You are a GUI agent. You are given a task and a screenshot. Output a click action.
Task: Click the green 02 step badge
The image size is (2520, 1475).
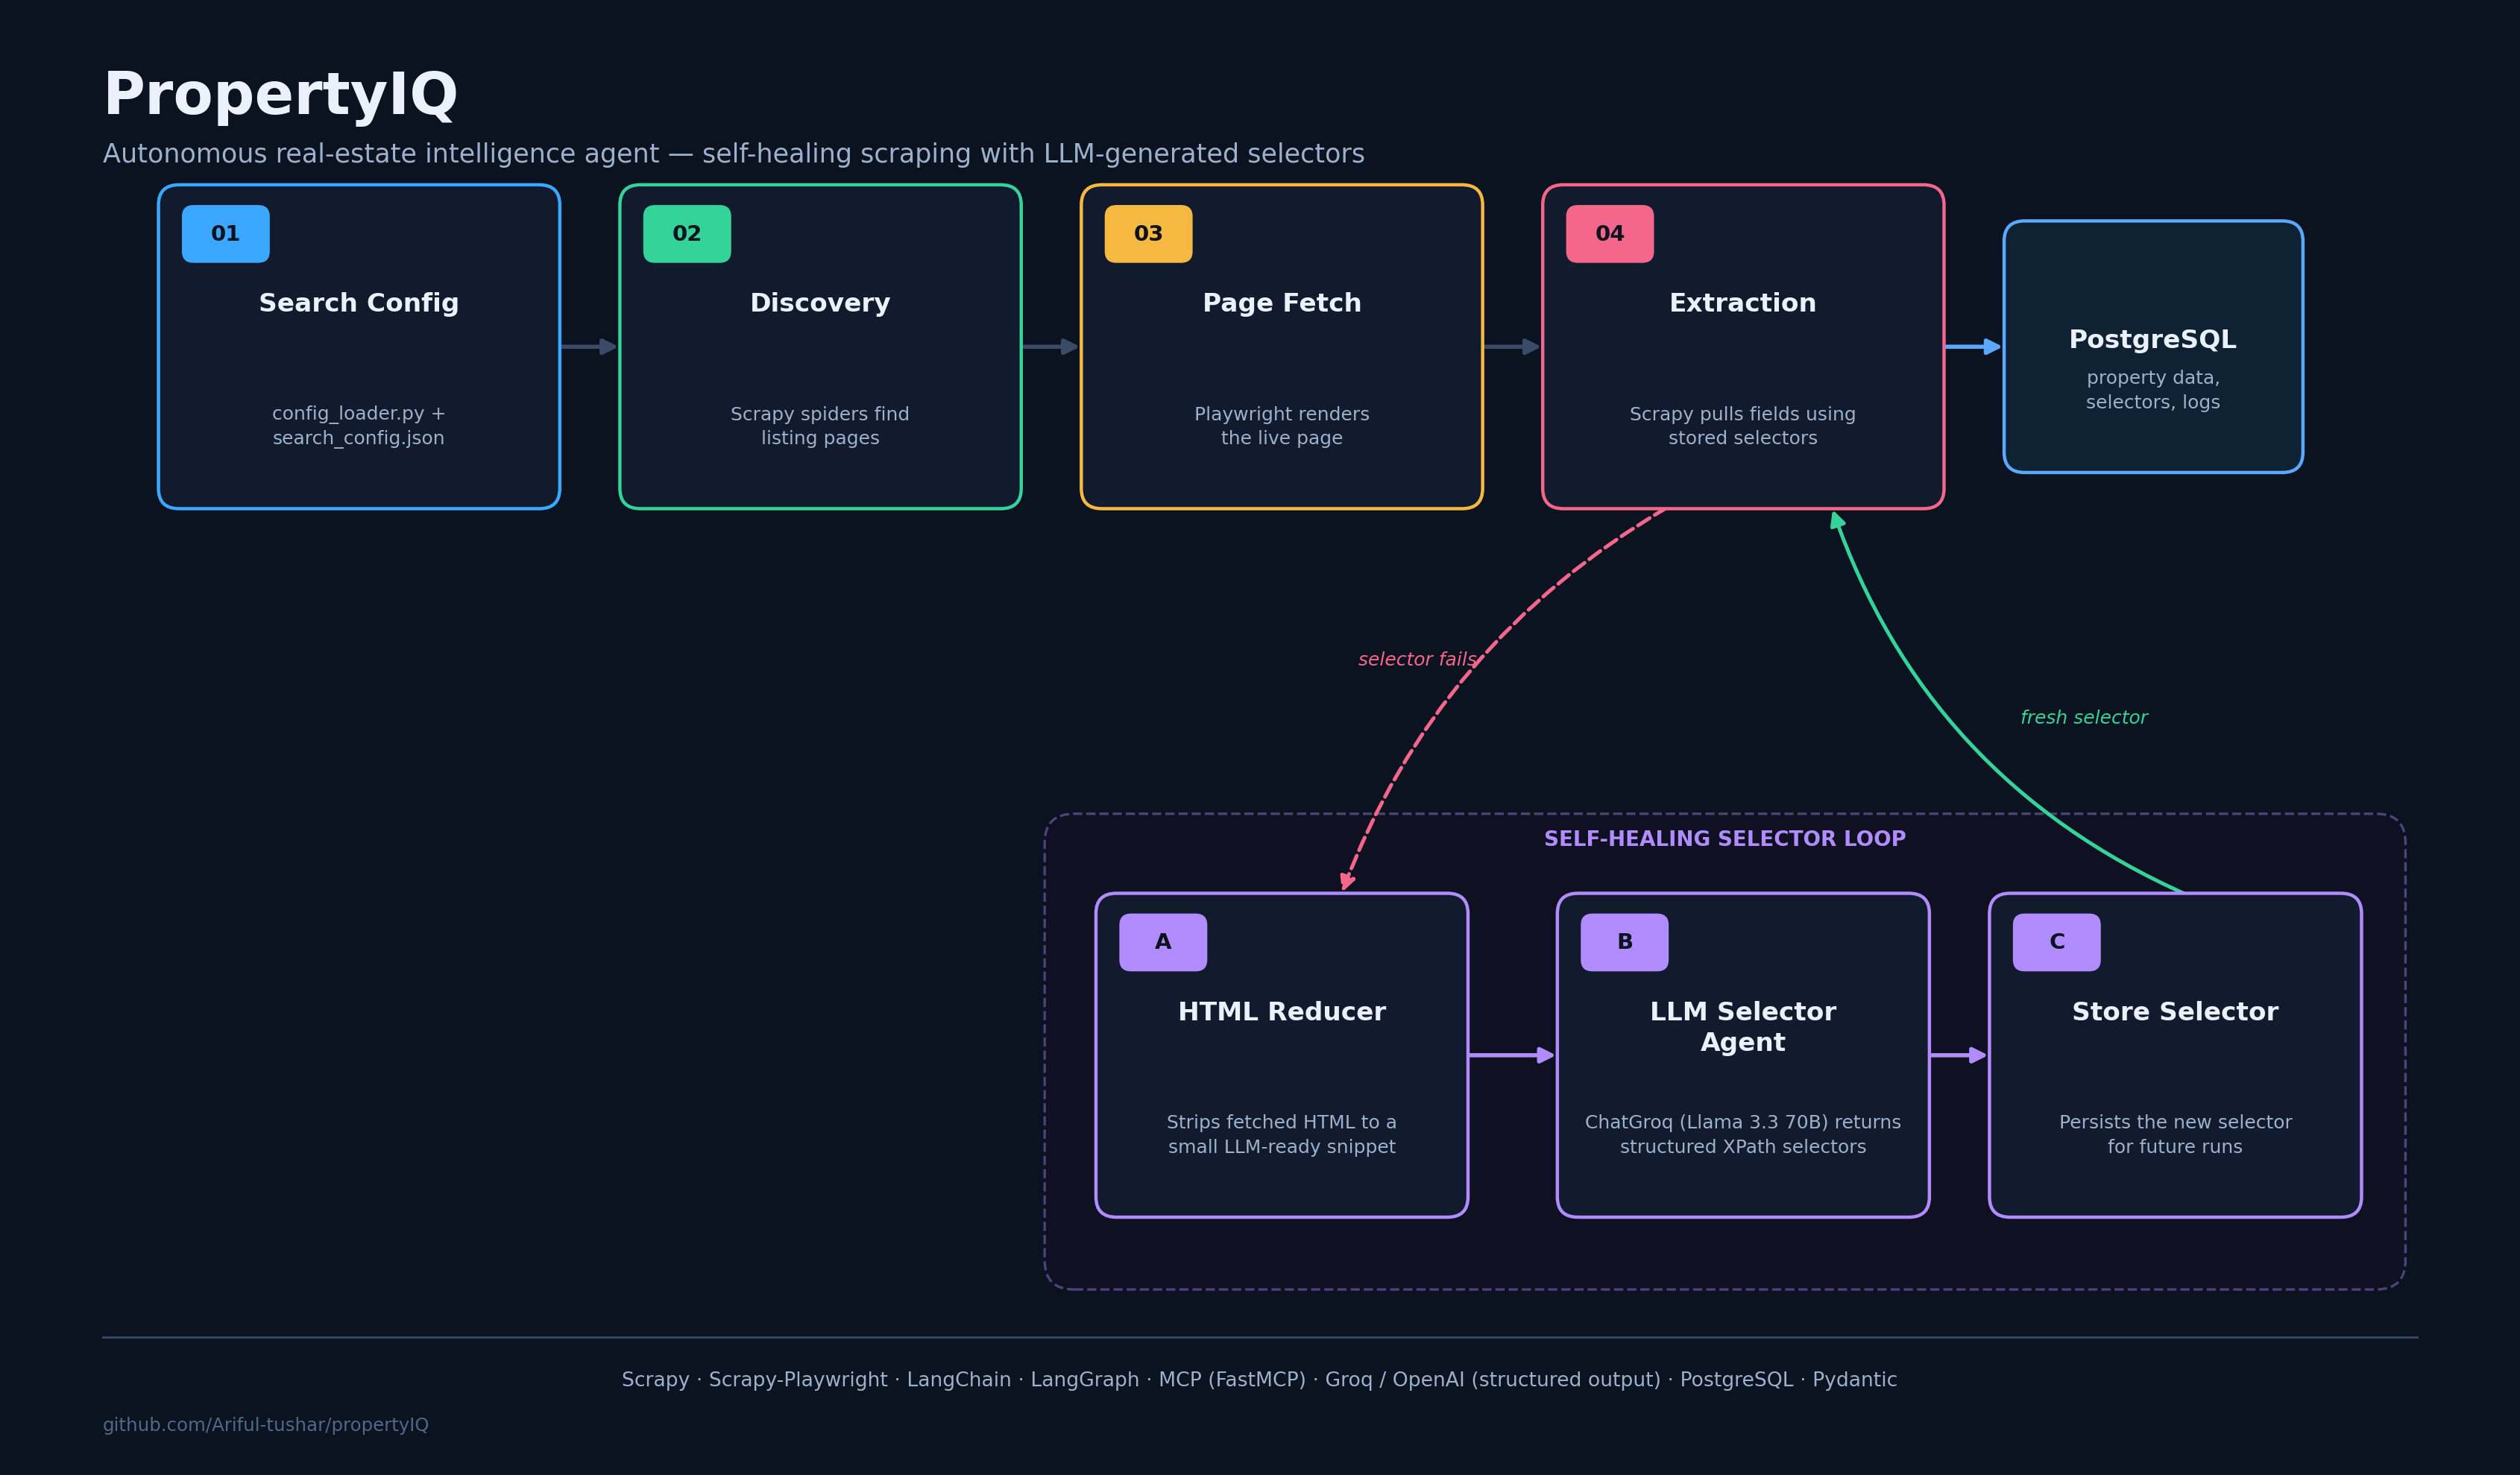(687, 234)
